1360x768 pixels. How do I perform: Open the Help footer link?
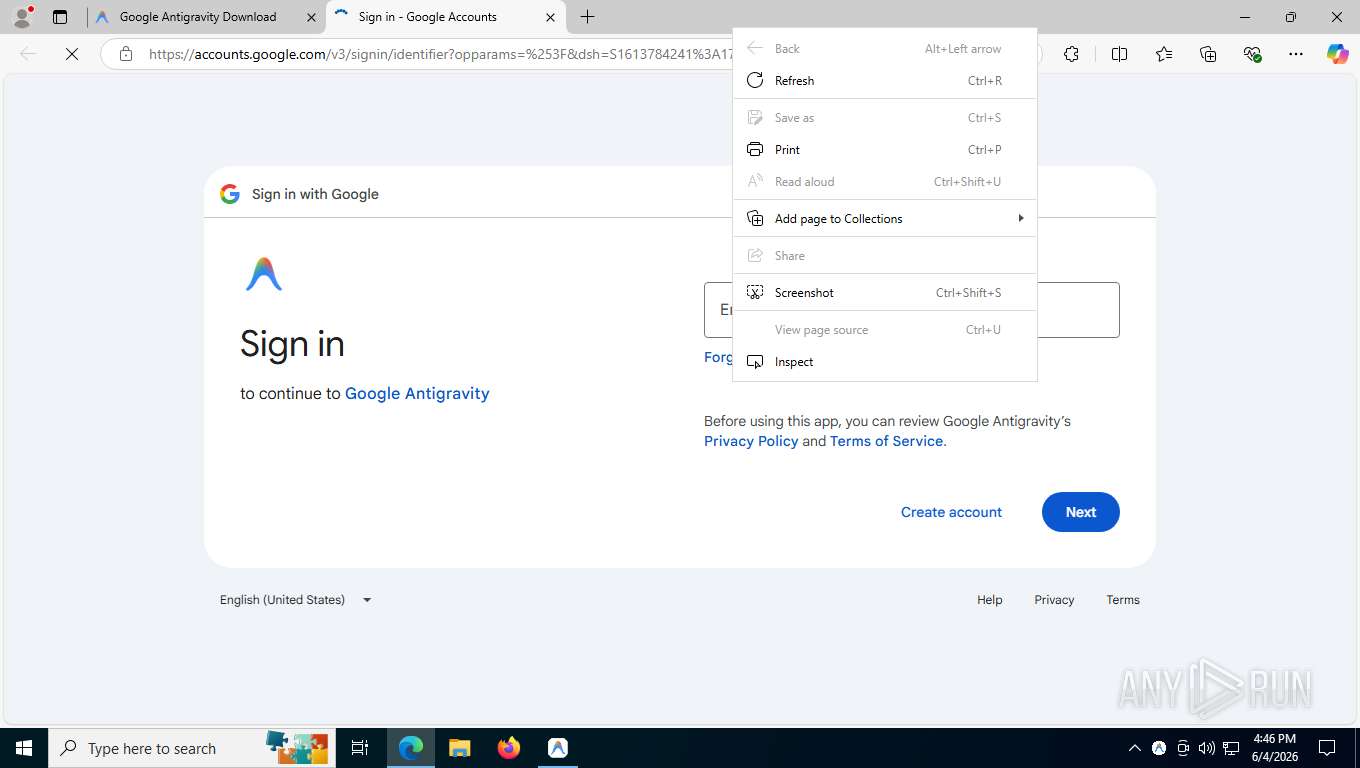point(990,600)
